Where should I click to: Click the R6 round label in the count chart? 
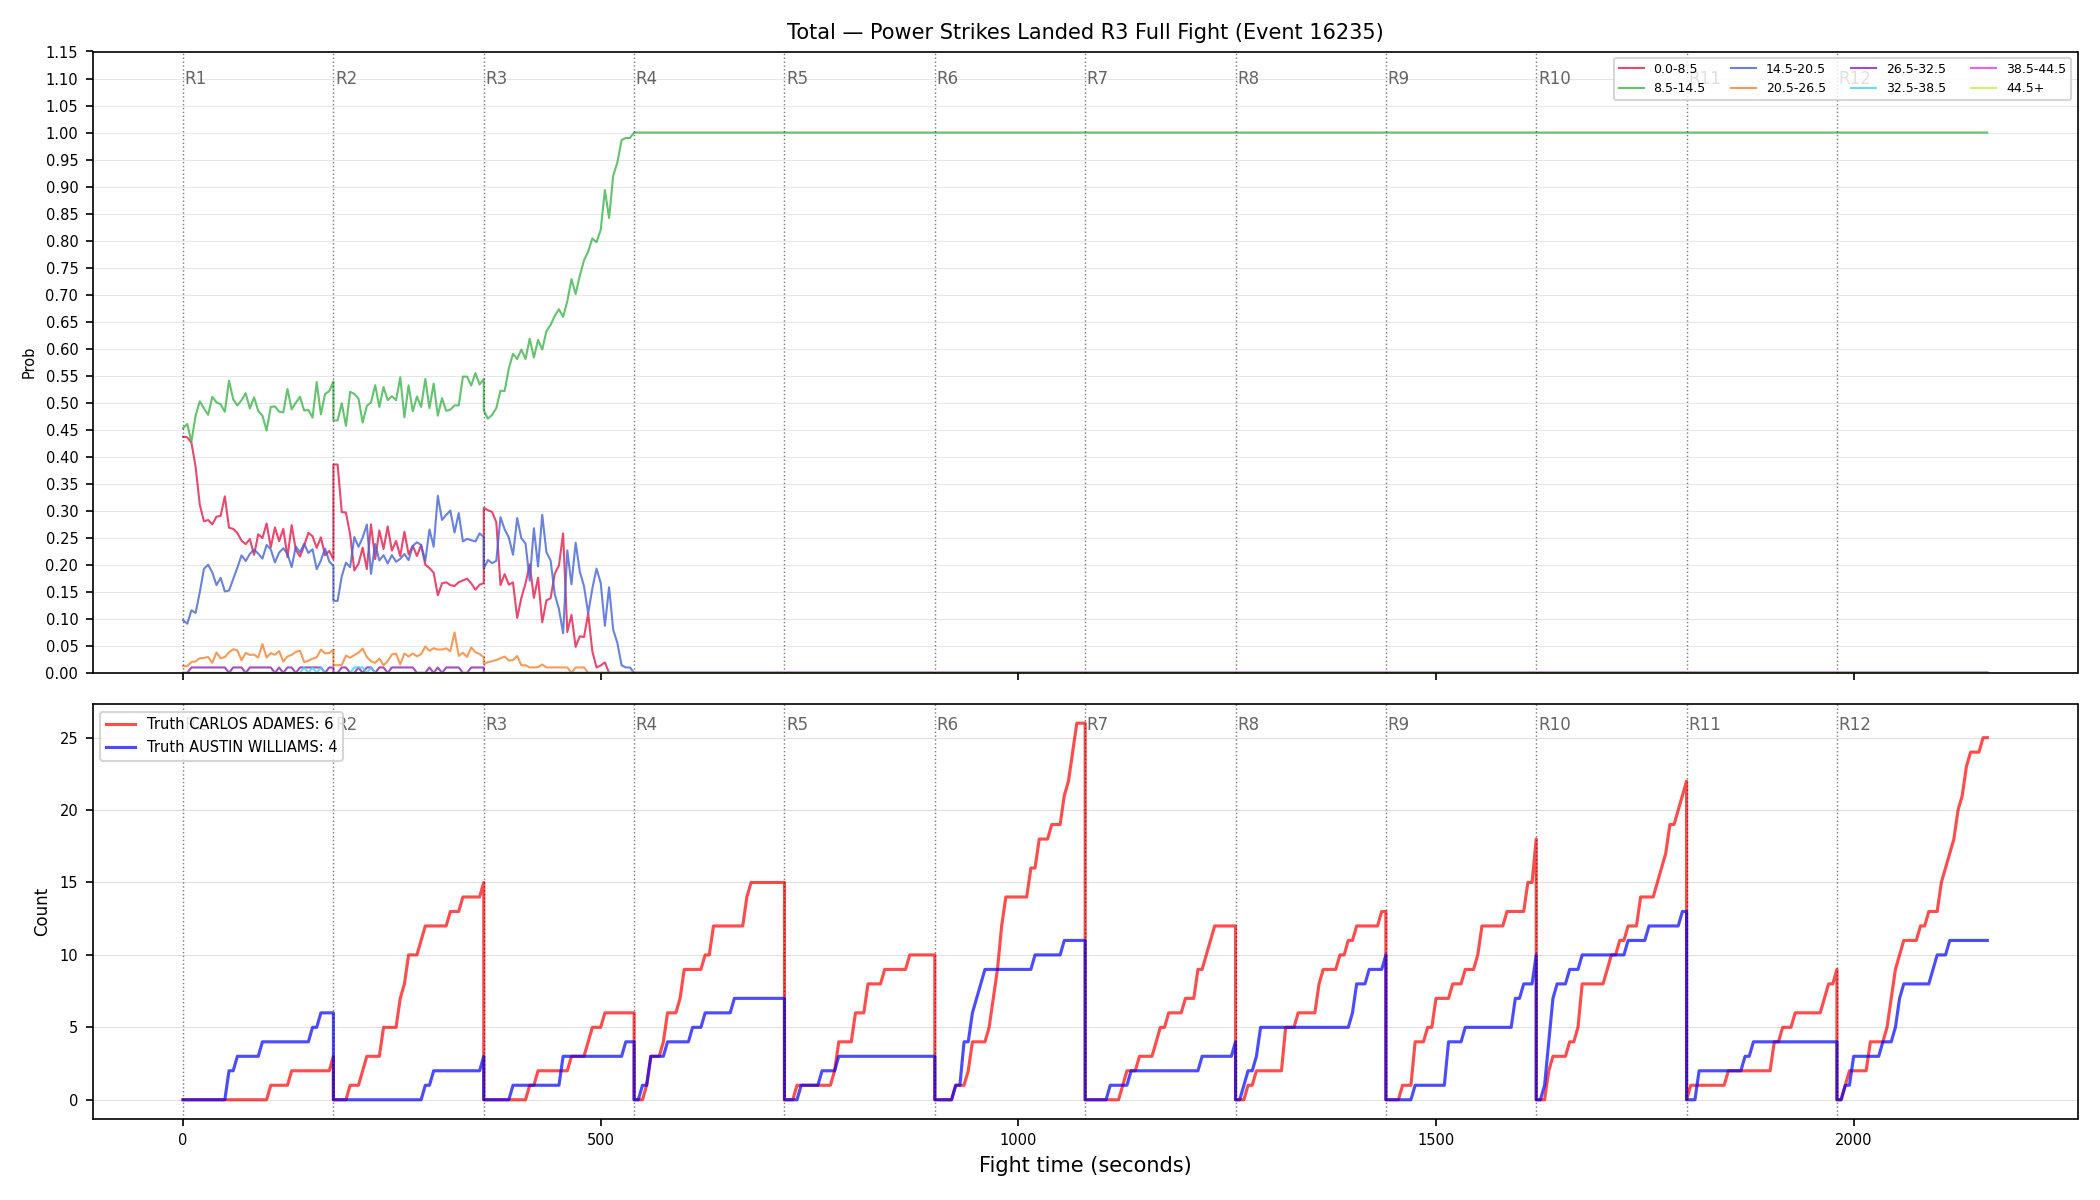point(947,724)
